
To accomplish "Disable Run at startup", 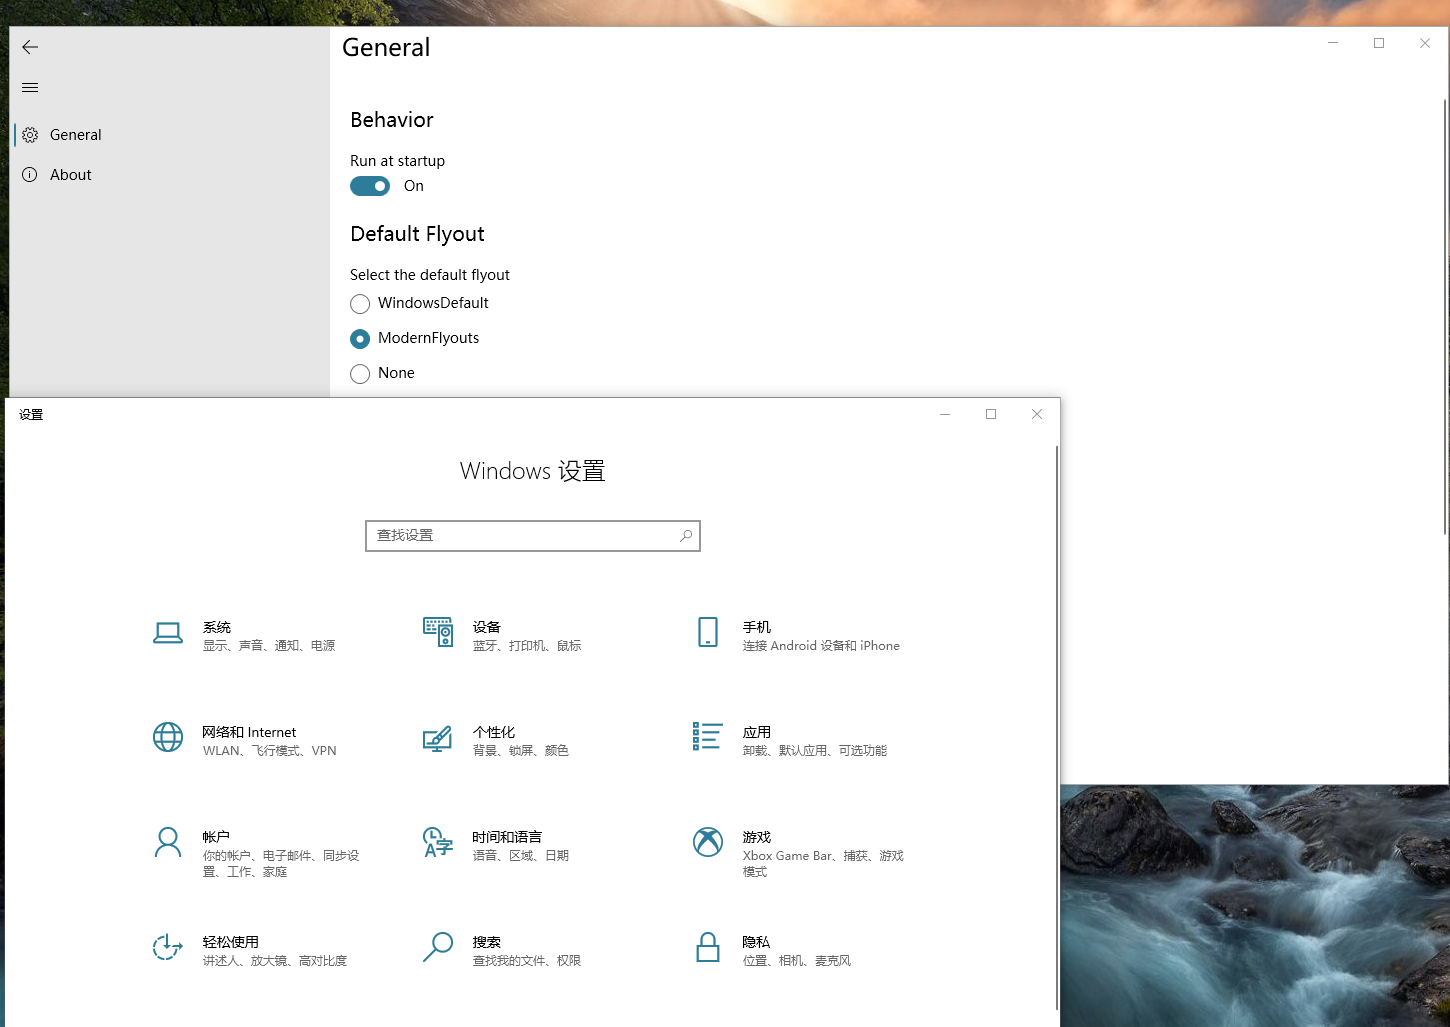I will pos(370,186).
